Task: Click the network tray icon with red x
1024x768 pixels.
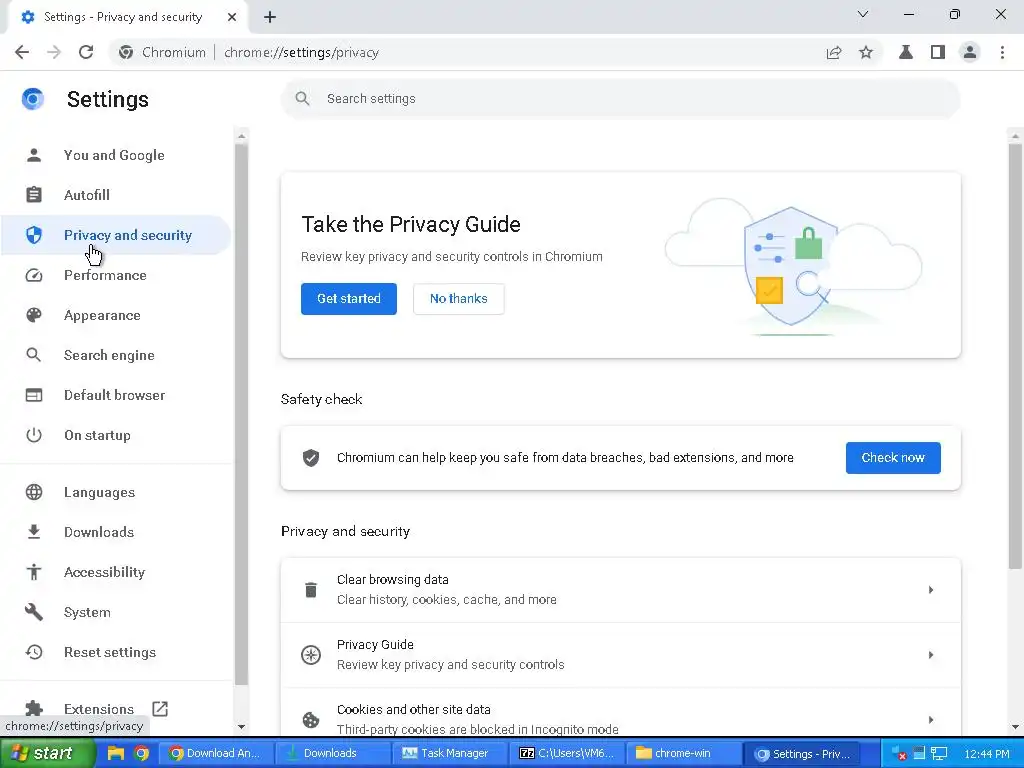Action: click(899, 754)
